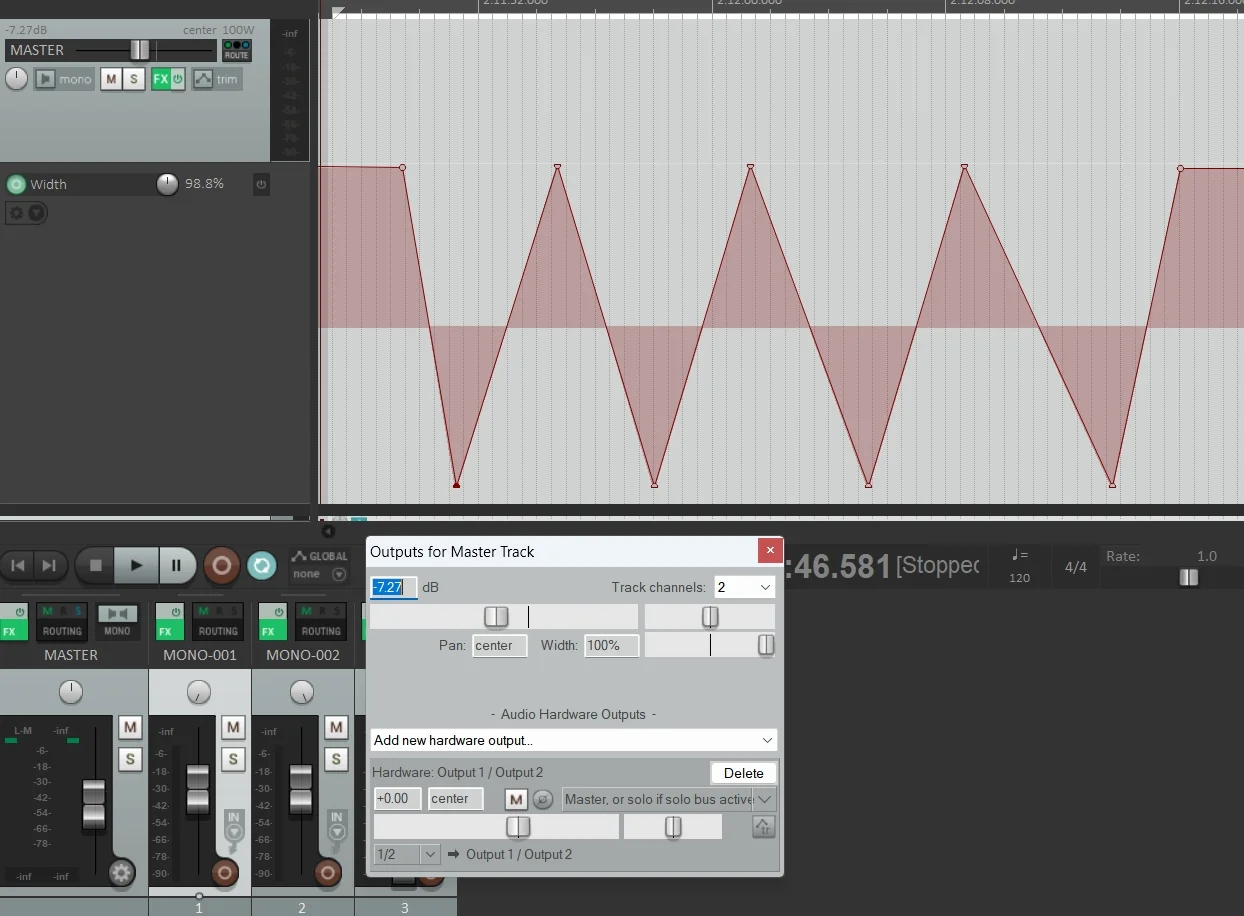The image size is (1244, 916).
Task: Open the 1/2 source channels dropdown
Action: coord(407,854)
